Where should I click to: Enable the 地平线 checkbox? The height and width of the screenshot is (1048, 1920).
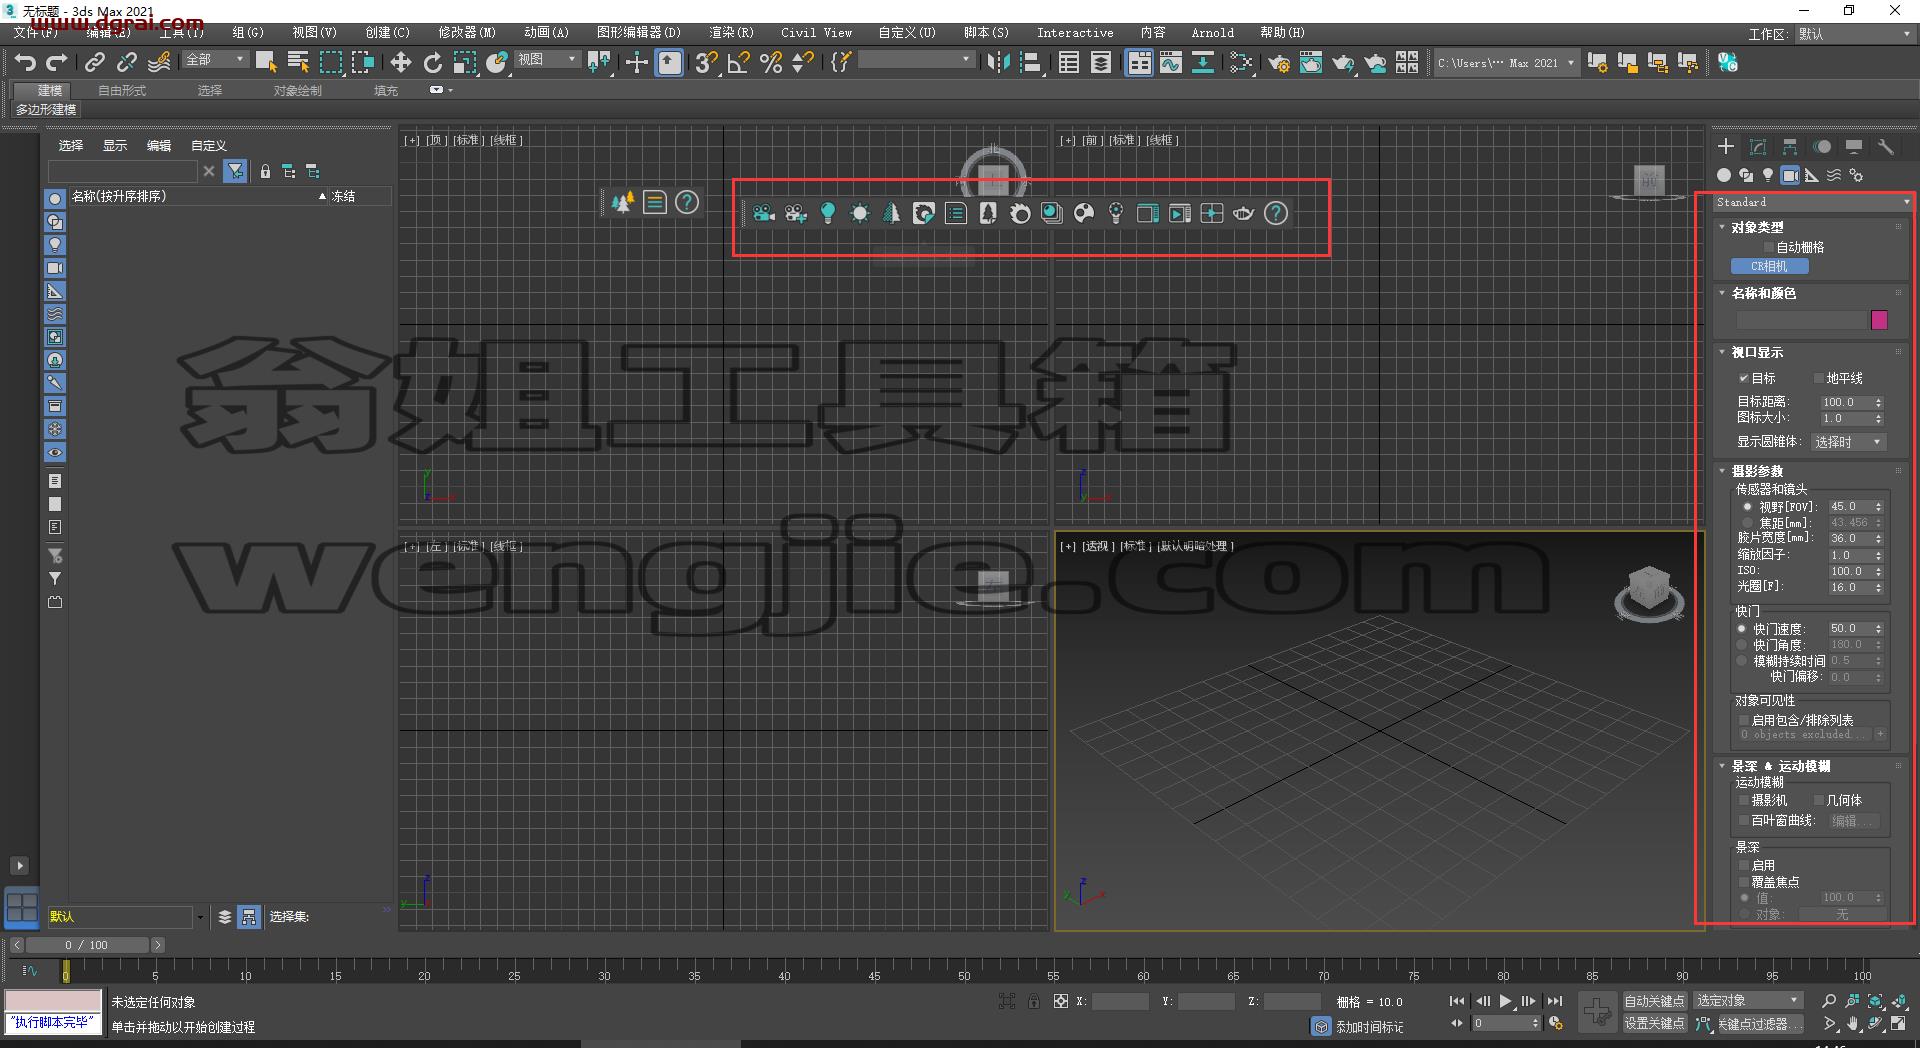coord(1819,378)
